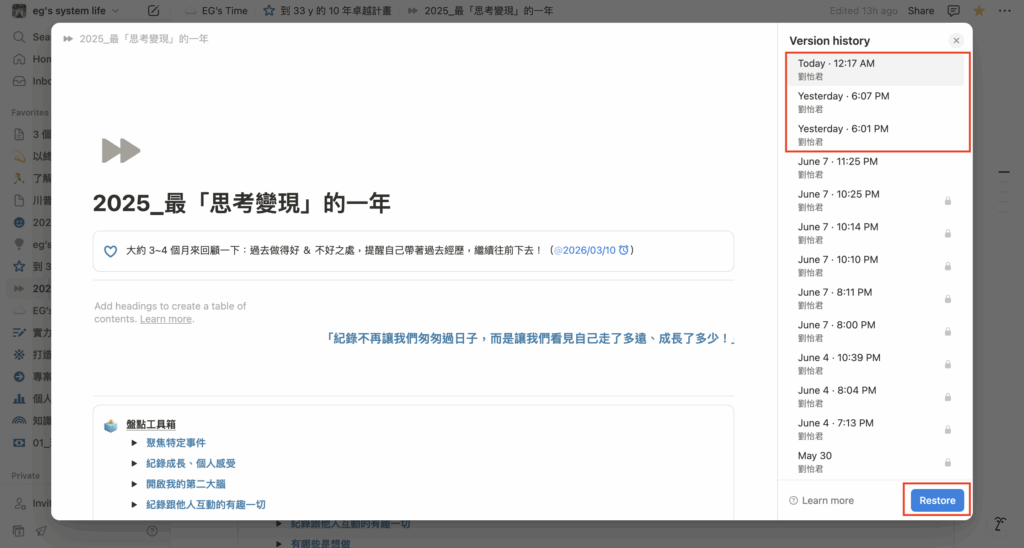Image resolution: width=1024 pixels, height=548 pixels.
Task: Expand the 聚焦特定事件 toggle
Action: point(135,443)
